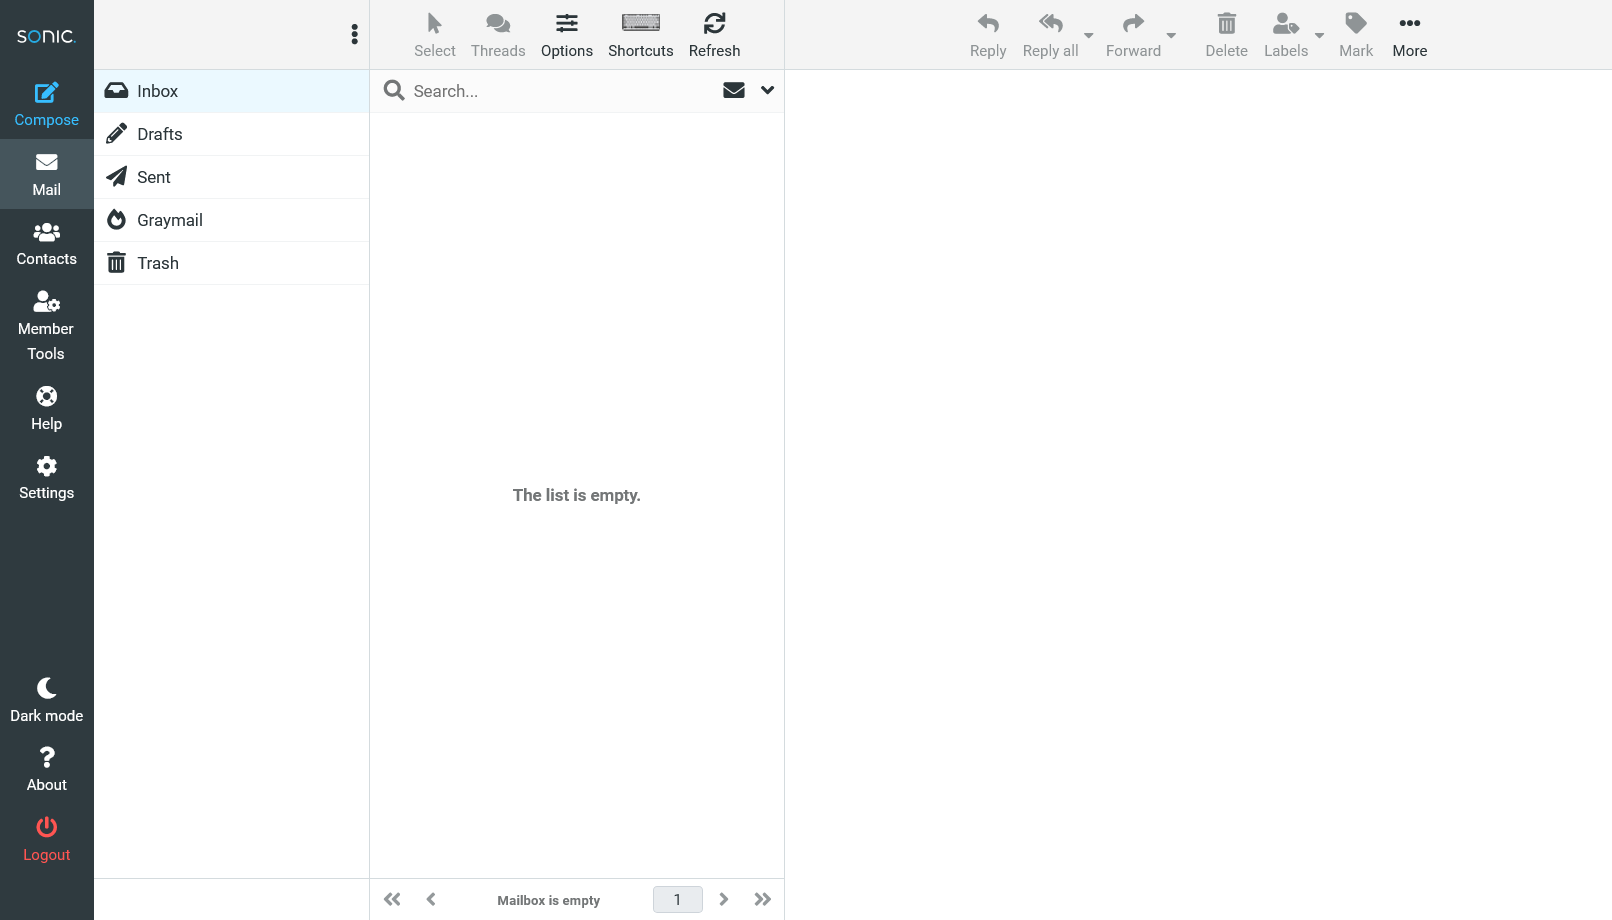Screen dimensions: 1612x920
Task: Open the folder actions three-dot menu
Action: pos(354,35)
